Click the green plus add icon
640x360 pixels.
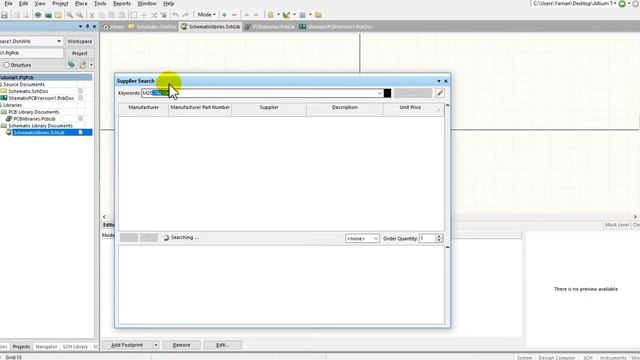224,15
